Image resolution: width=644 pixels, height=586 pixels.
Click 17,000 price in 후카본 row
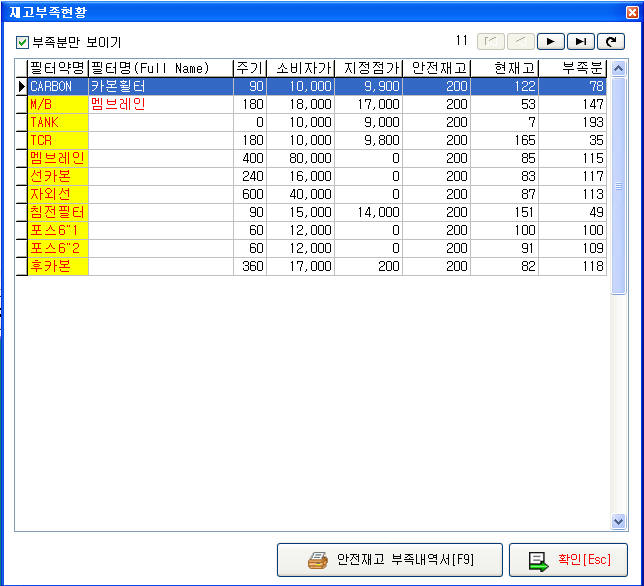click(x=301, y=267)
